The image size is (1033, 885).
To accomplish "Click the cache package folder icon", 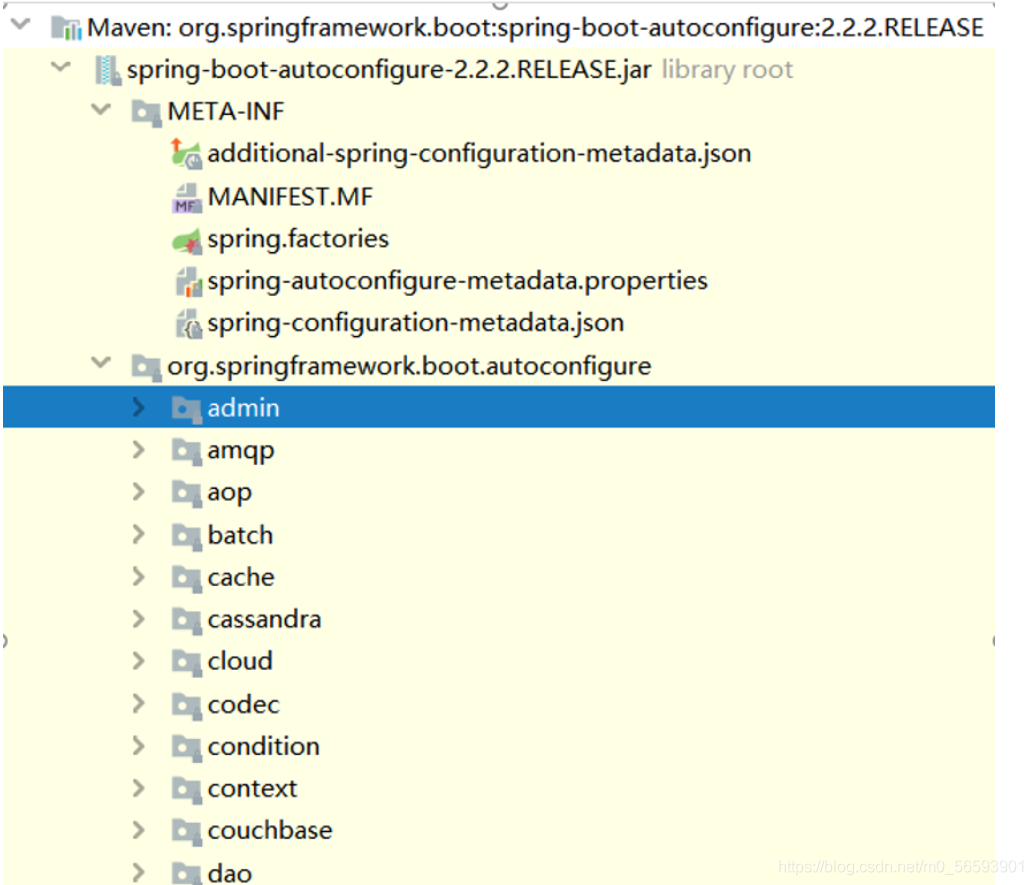I will [186, 579].
